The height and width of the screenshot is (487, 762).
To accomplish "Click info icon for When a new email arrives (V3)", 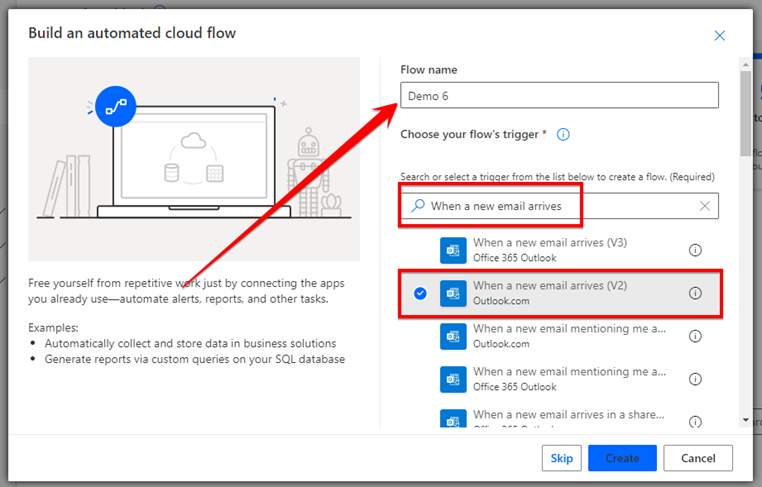I will [x=695, y=250].
